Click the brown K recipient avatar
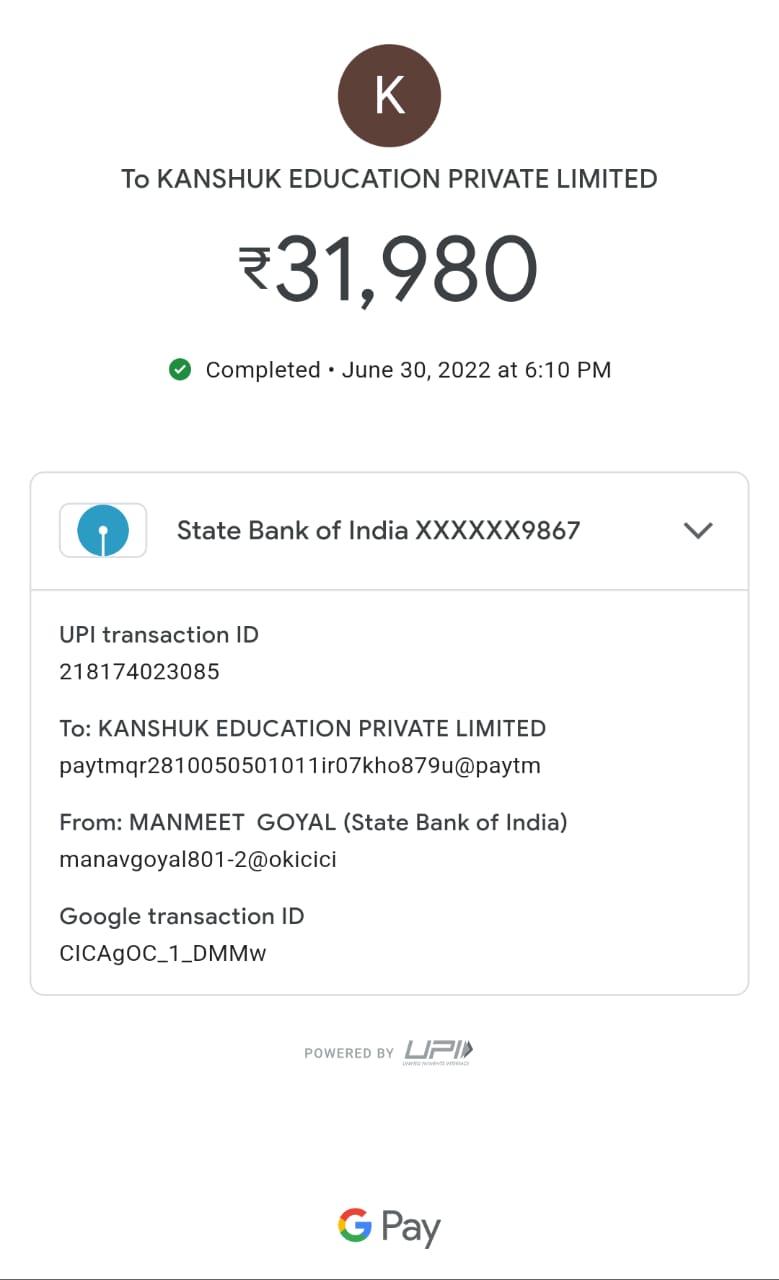This screenshot has width=779, height=1280. (x=389, y=96)
